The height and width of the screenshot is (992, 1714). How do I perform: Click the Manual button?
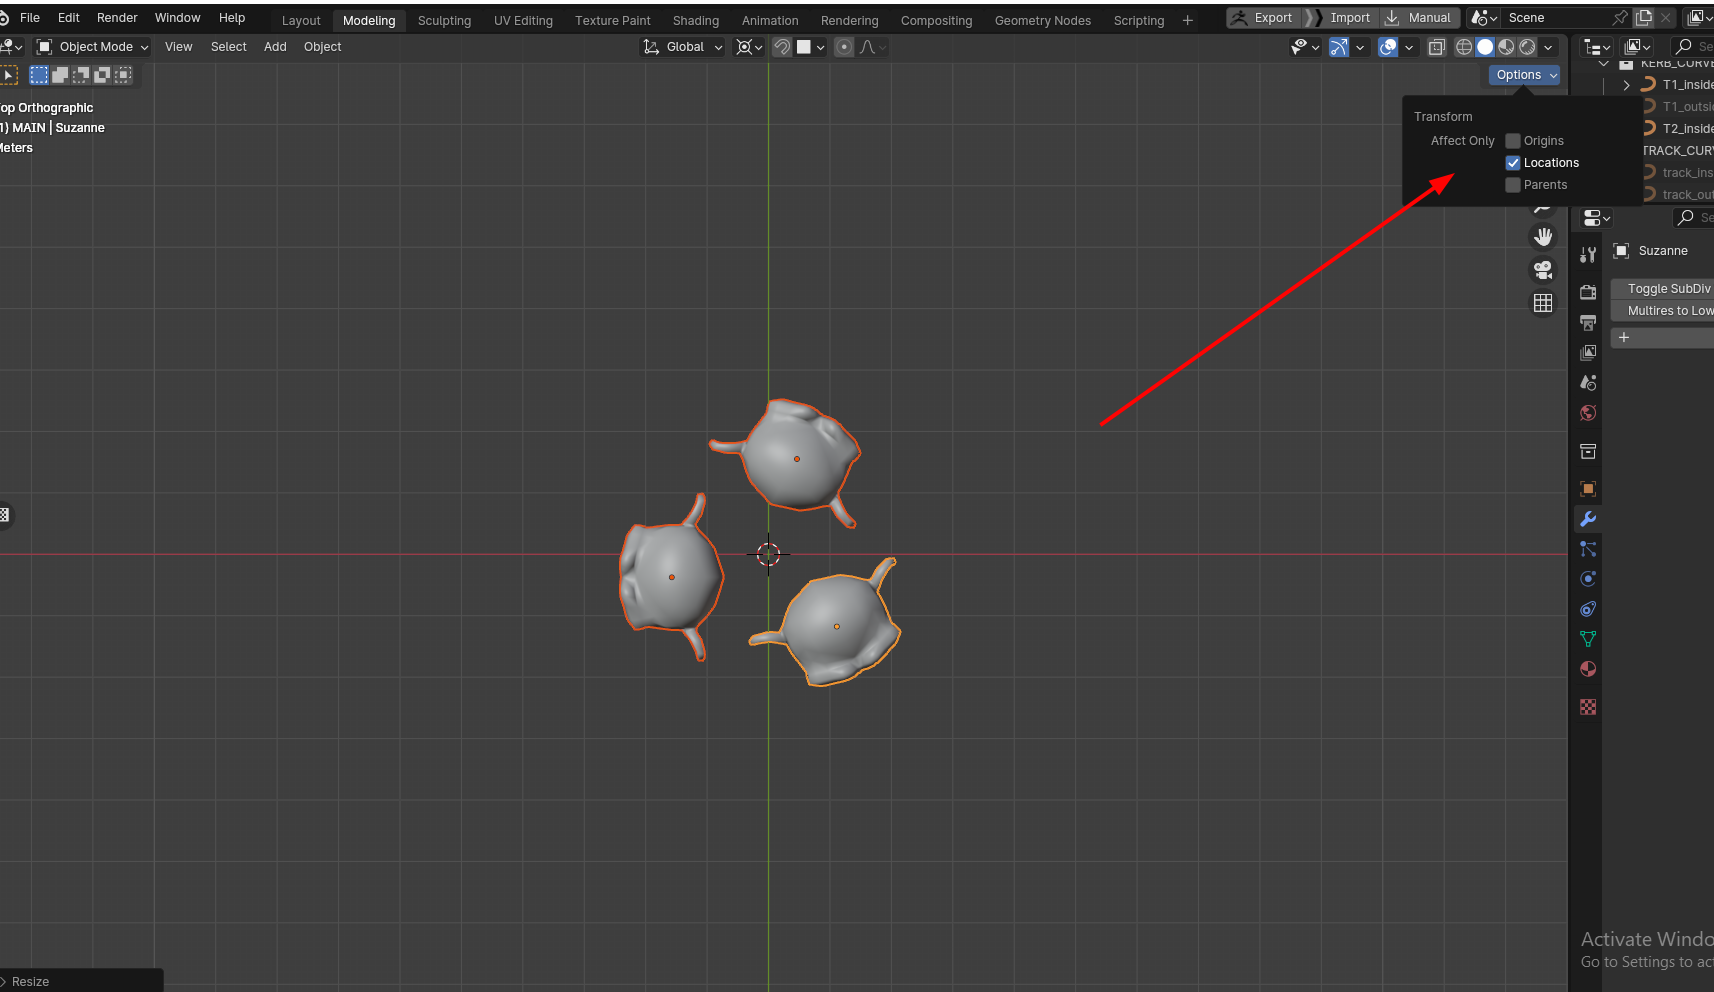pos(1419,18)
